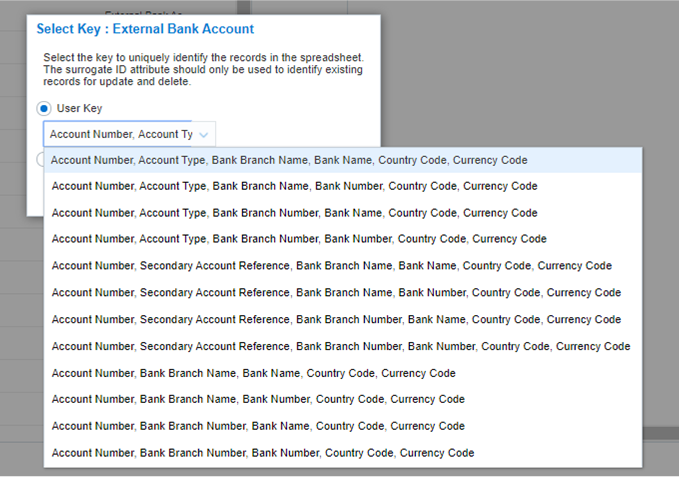
Task: Choose Account Number, Bank Branch Name, Bank Name key
Action: [253, 373]
